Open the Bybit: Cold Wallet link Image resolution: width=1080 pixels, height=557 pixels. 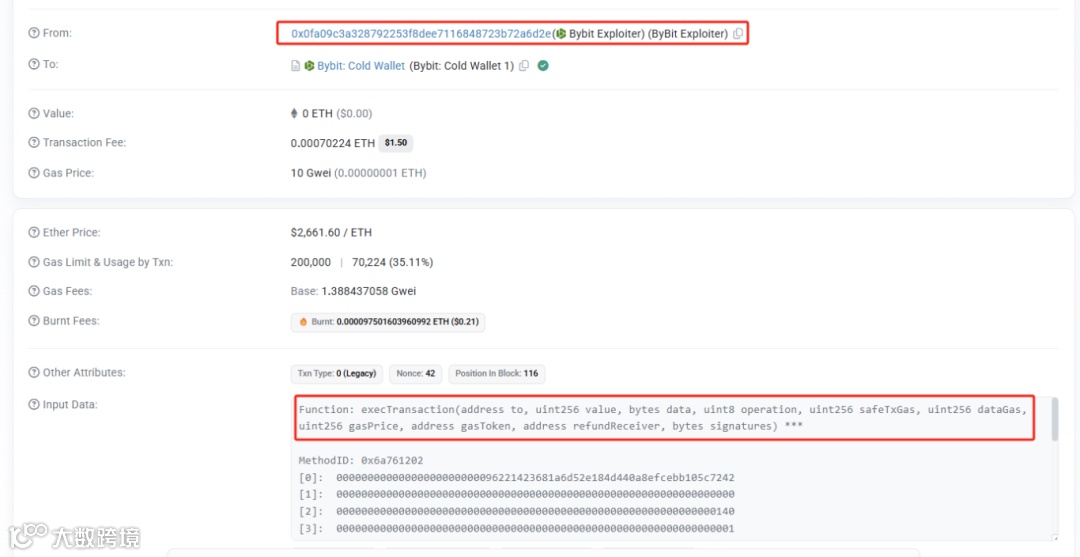click(x=361, y=66)
